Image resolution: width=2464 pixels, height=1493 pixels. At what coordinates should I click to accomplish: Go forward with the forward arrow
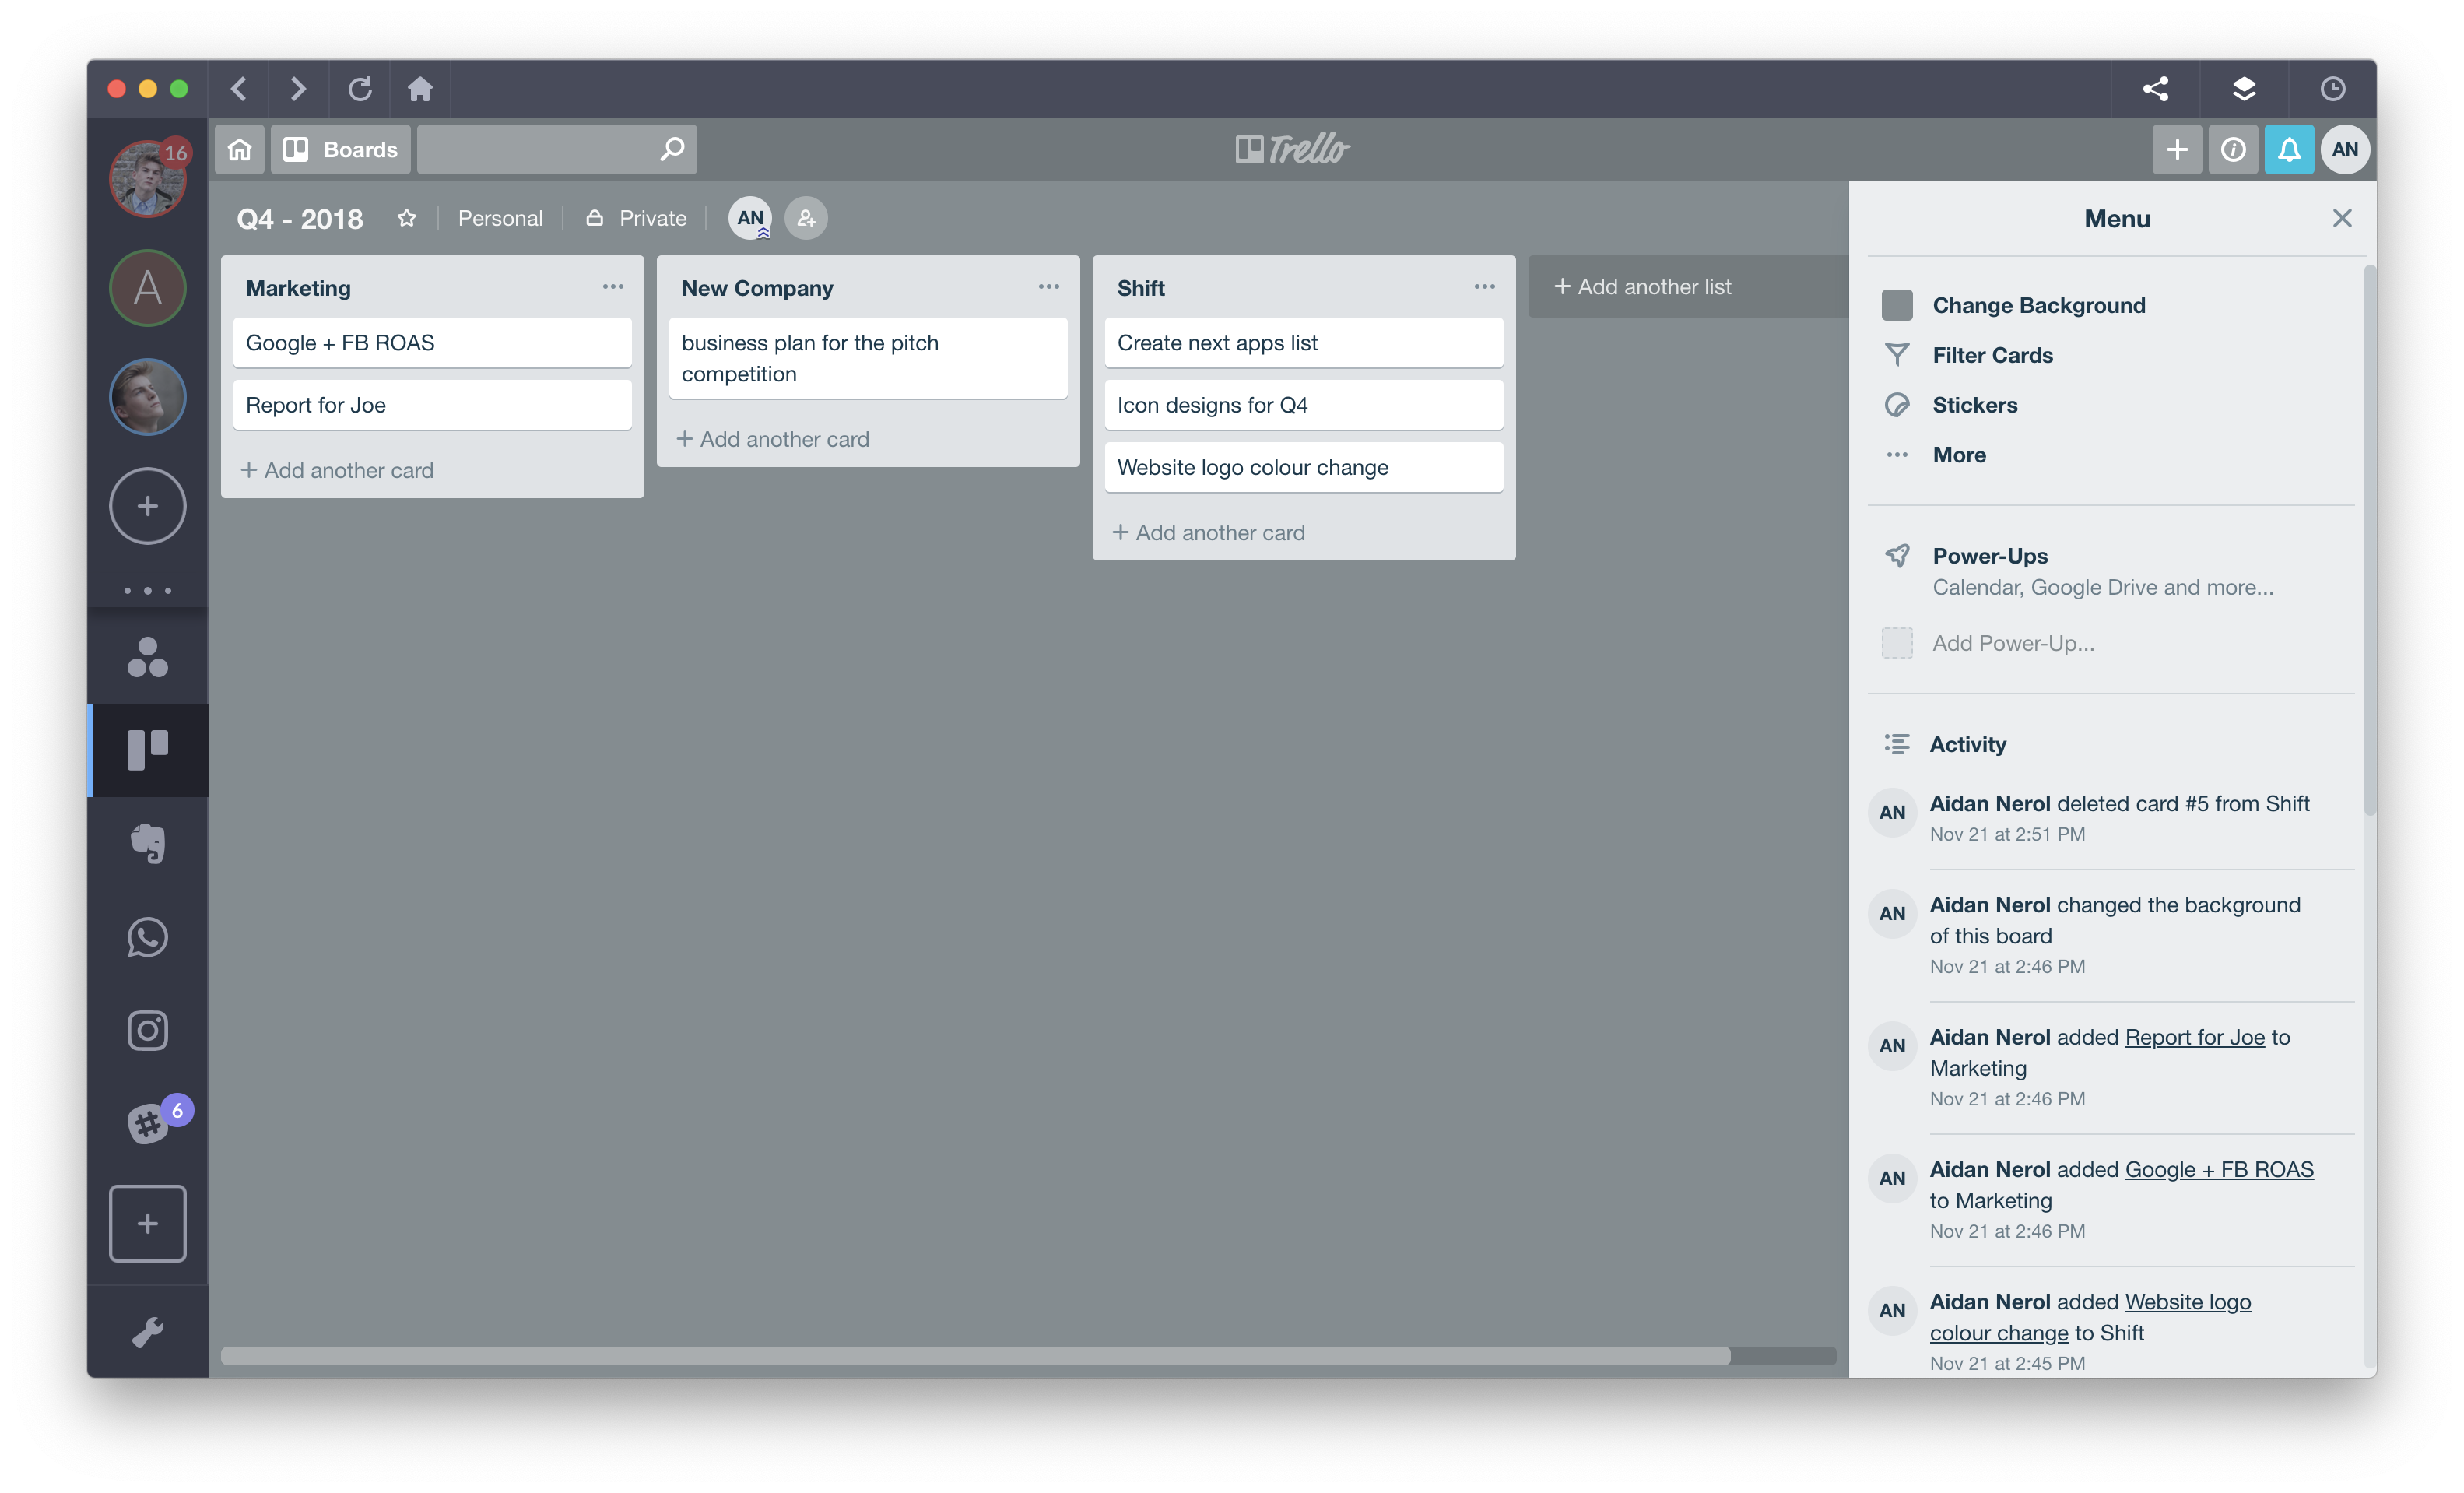(298, 89)
